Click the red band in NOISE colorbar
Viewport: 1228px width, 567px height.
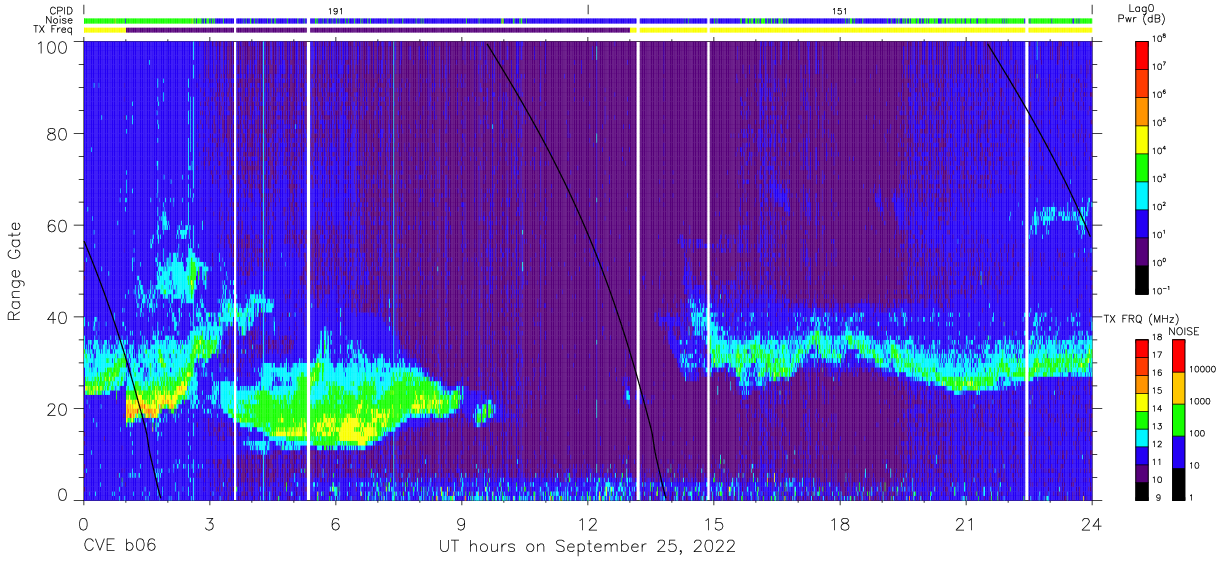coord(1179,356)
